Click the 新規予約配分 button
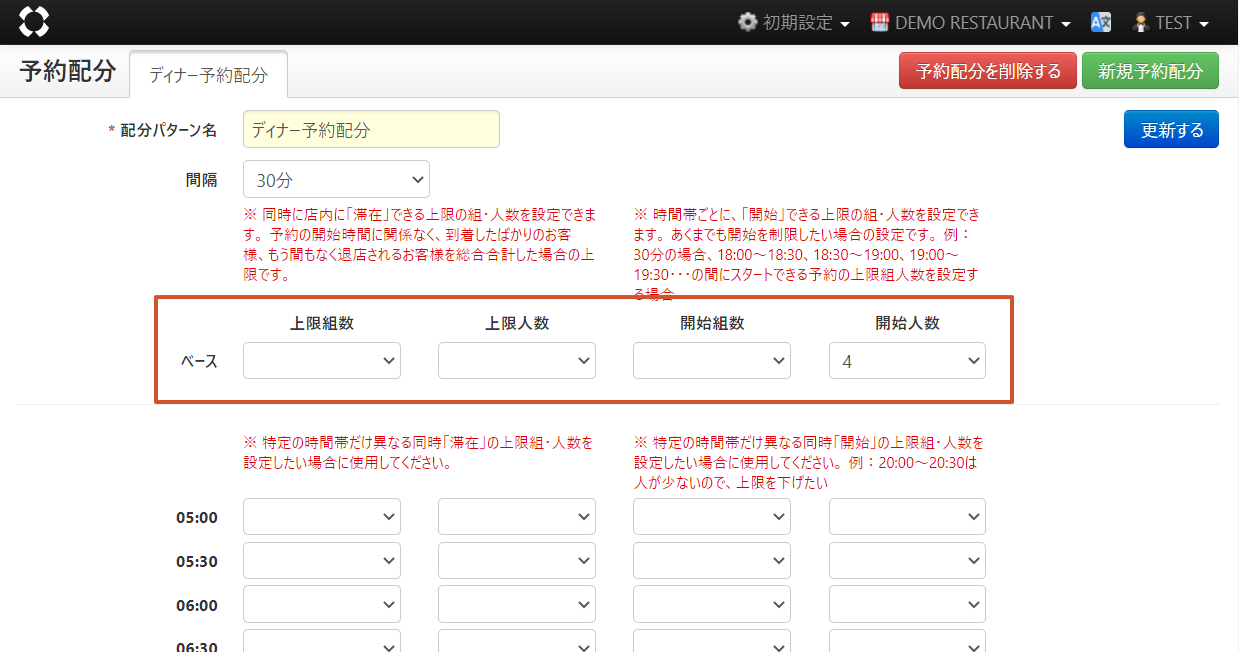Screen dimensions: 1239x652 1150,71
